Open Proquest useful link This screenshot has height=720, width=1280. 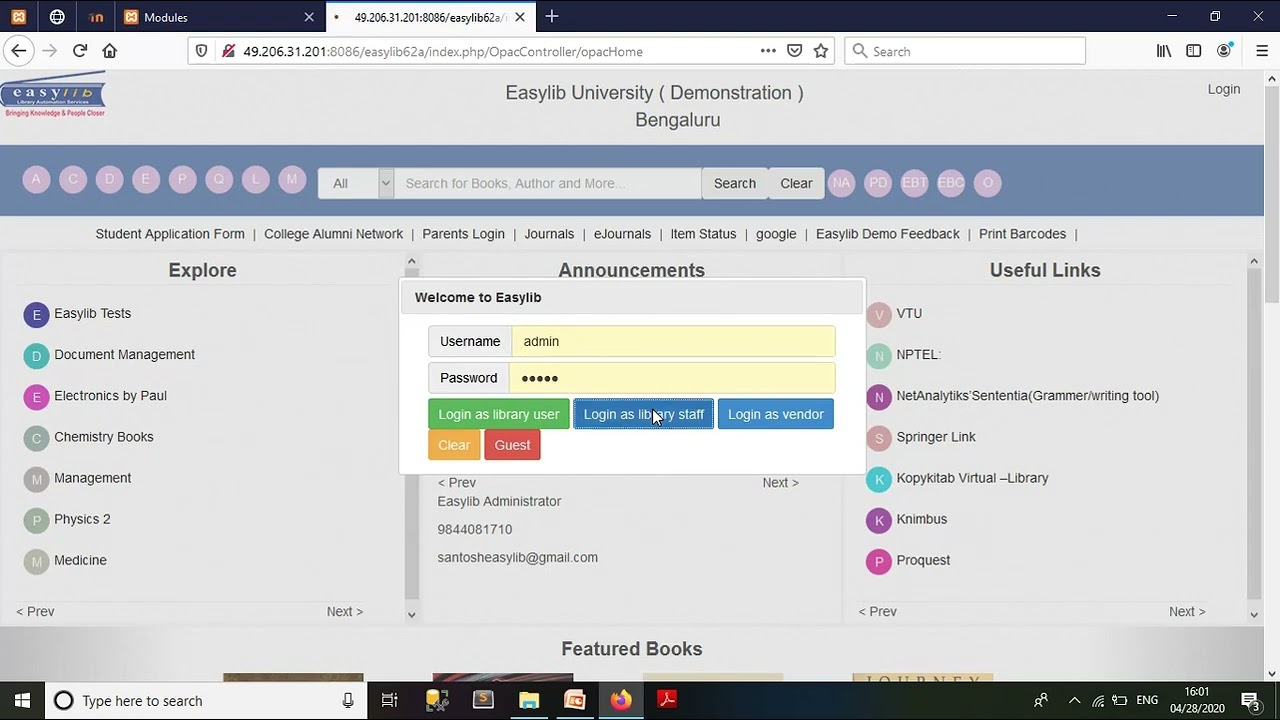[923, 560]
